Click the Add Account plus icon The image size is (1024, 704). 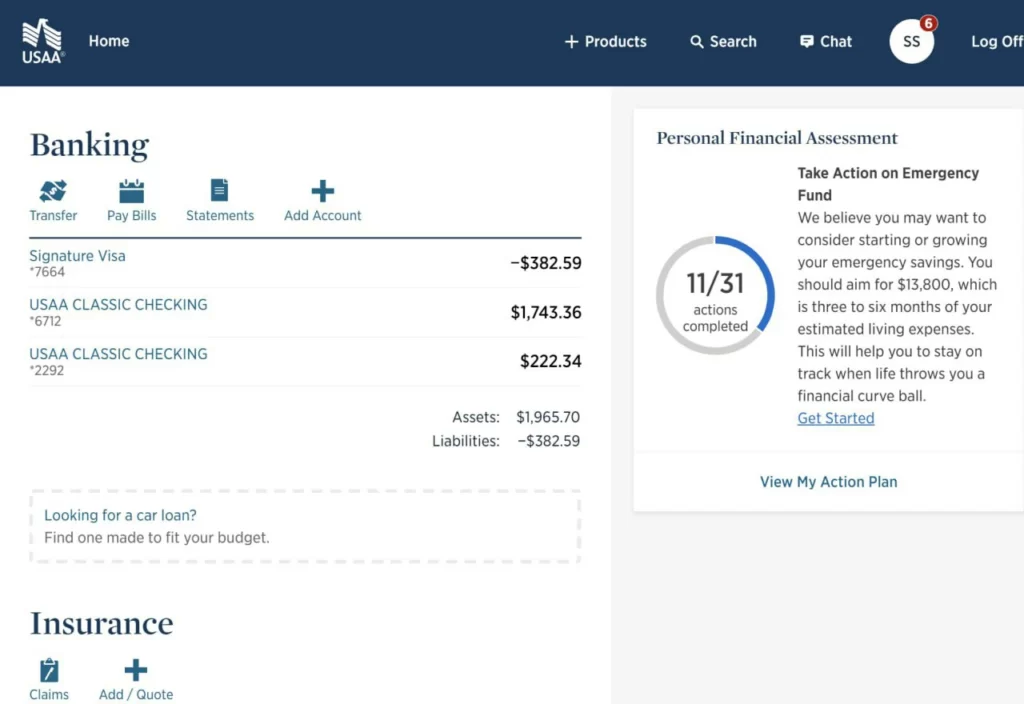point(323,191)
